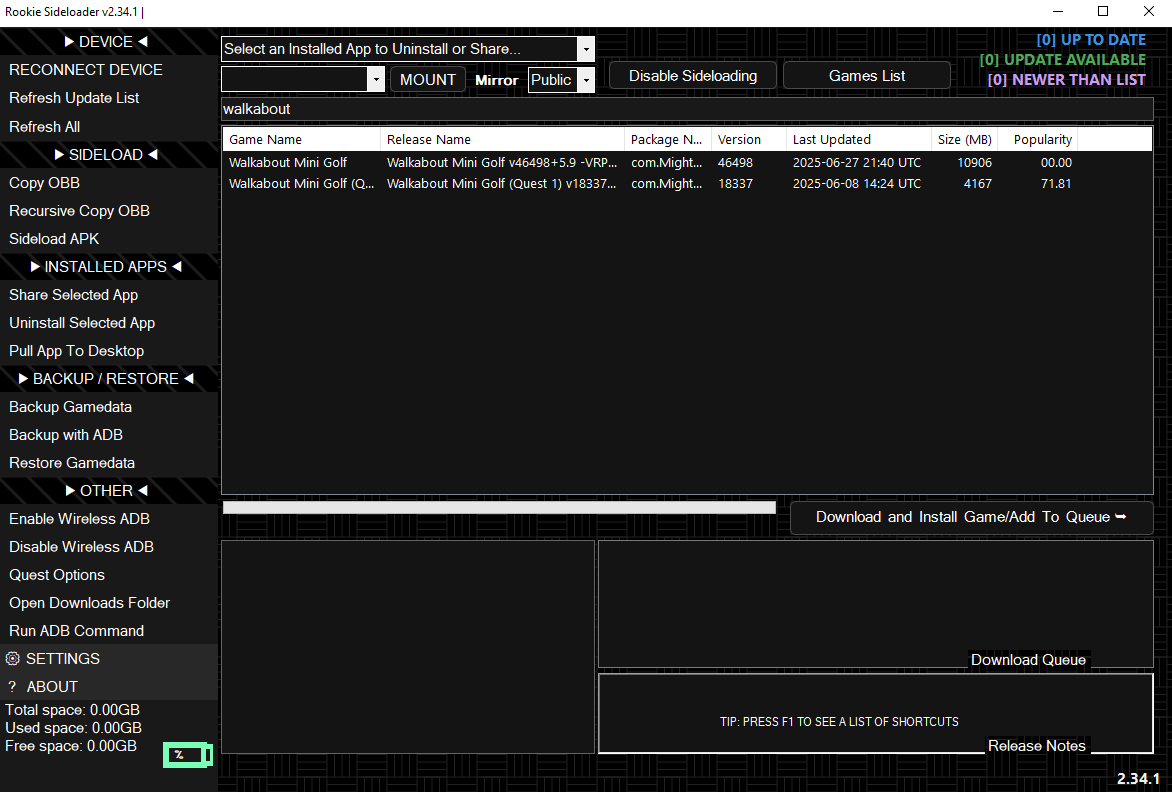
Task: Sort by Size (MB) column header
Action: tap(965, 140)
